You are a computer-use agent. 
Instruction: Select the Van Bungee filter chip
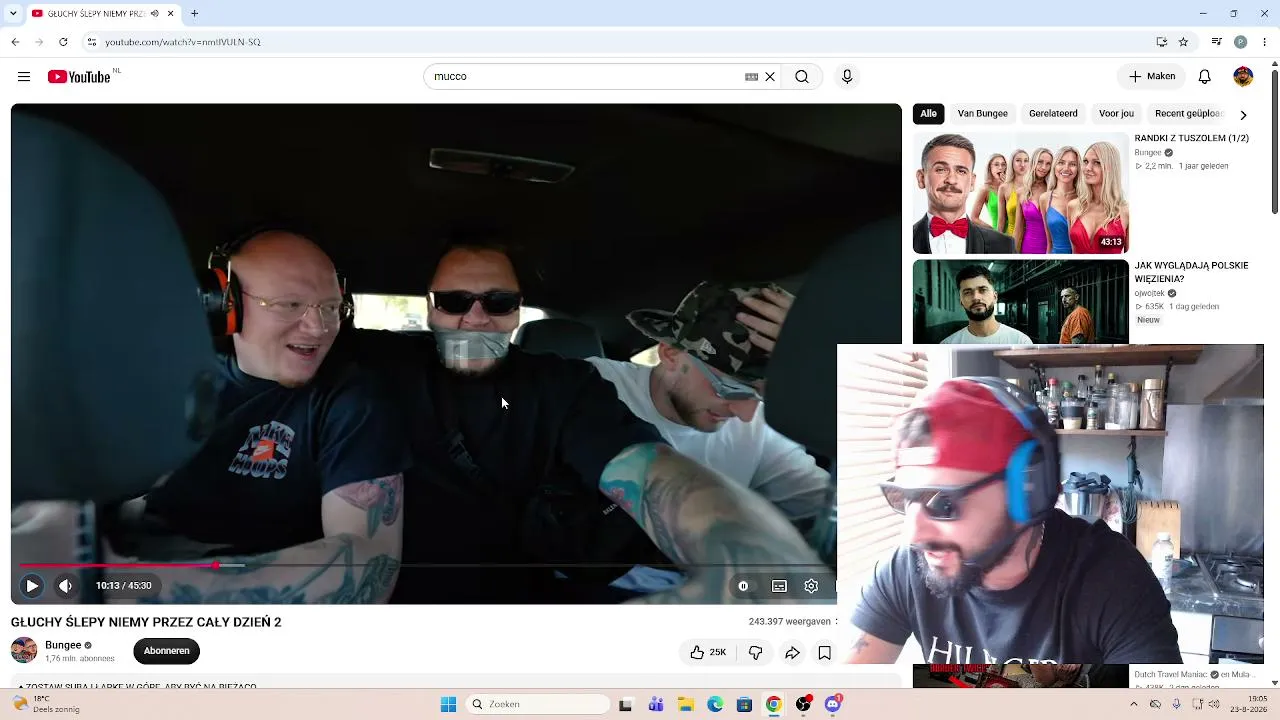point(983,114)
